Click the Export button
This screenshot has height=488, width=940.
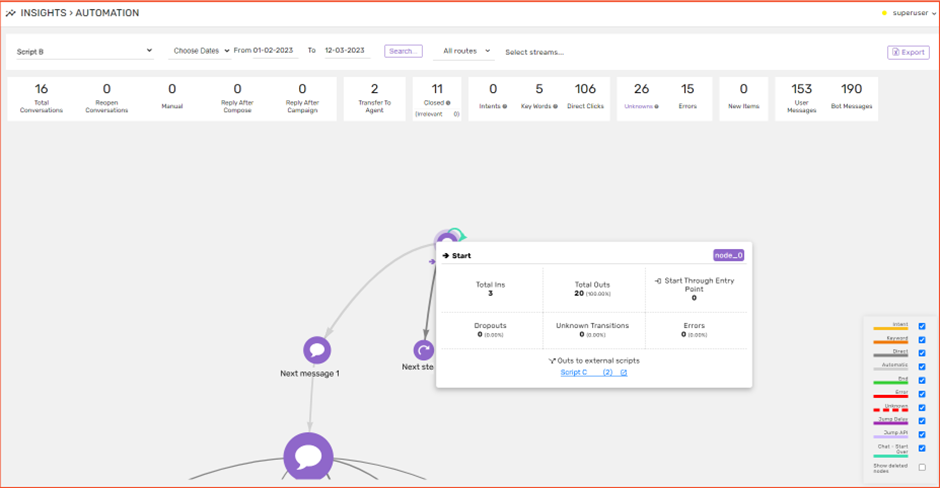click(x=908, y=52)
